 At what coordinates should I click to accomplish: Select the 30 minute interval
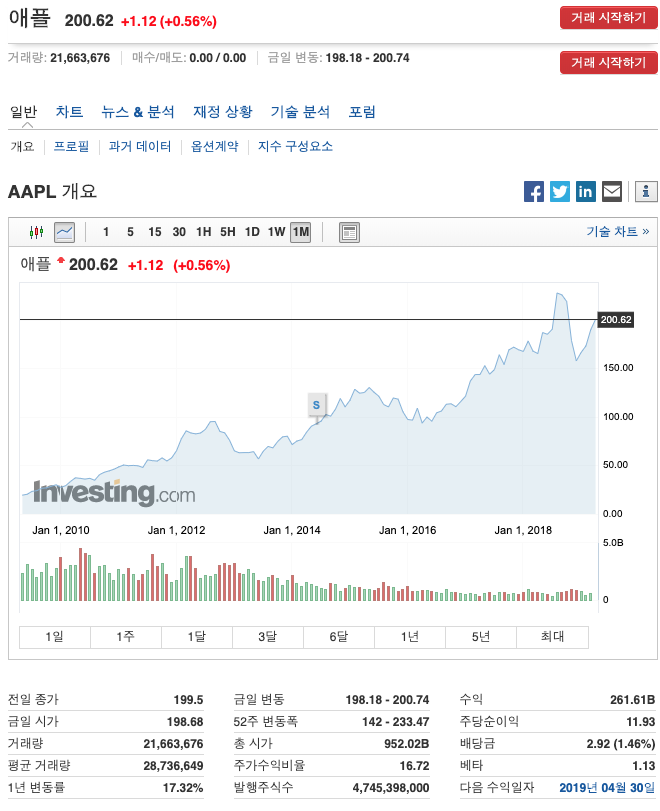tap(179, 232)
